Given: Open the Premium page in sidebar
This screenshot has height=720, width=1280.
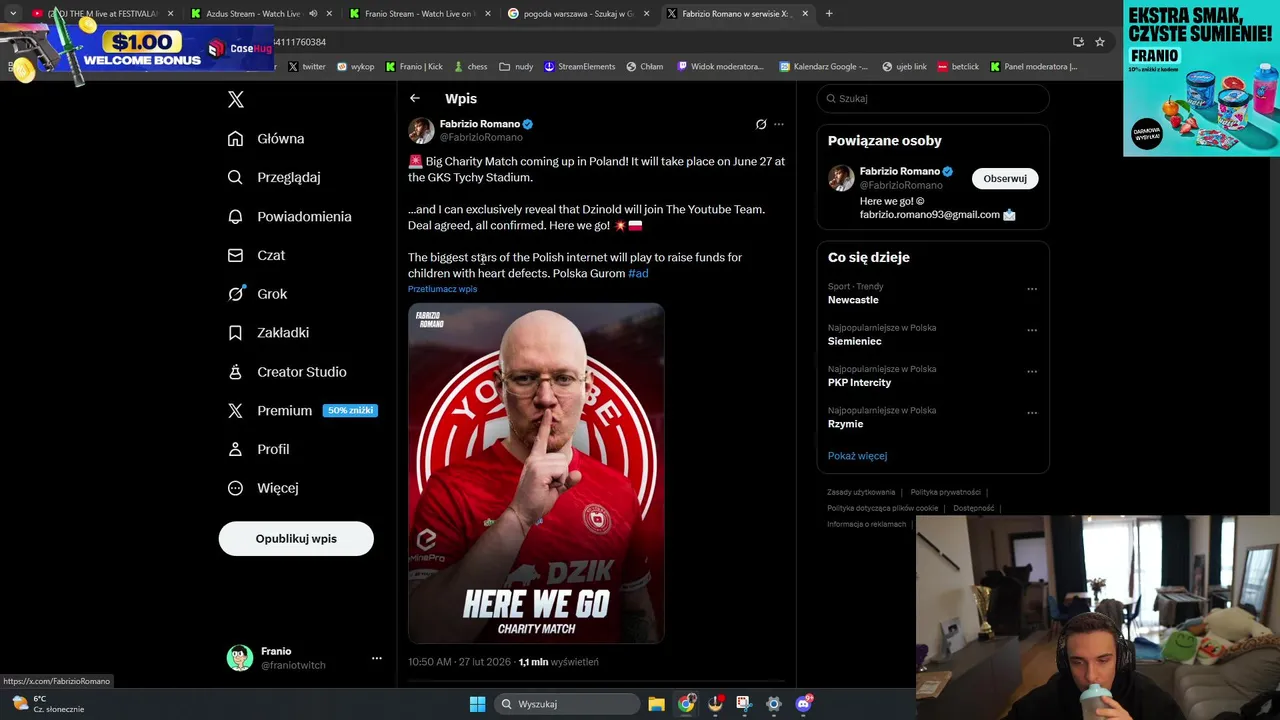Looking at the screenshot, I should (270, 410).
